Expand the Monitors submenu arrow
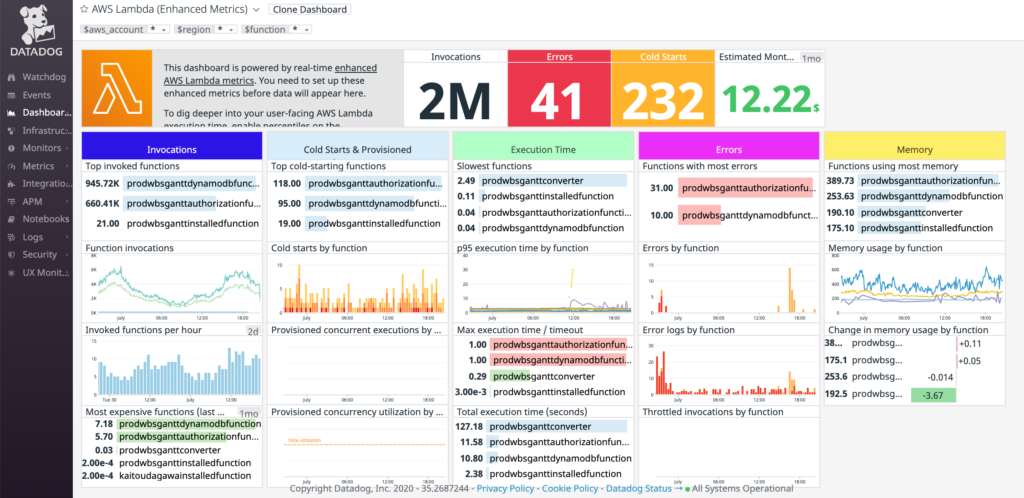Image resolution: width=1024 pixels, height=498 pixels. (x=67, y=148)
